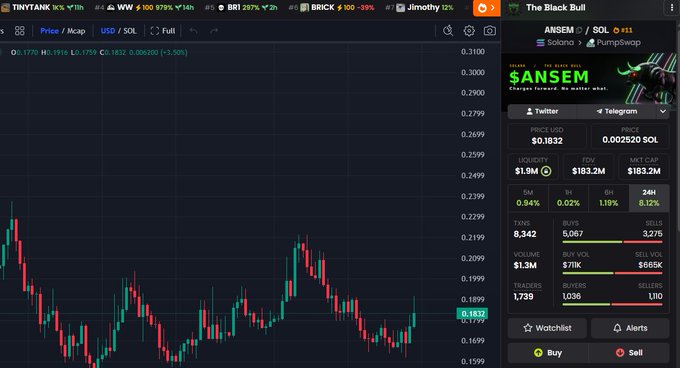Click the undo arrow in chart toolbar
This screenshot has width=680, height=368.
point(193,31)
